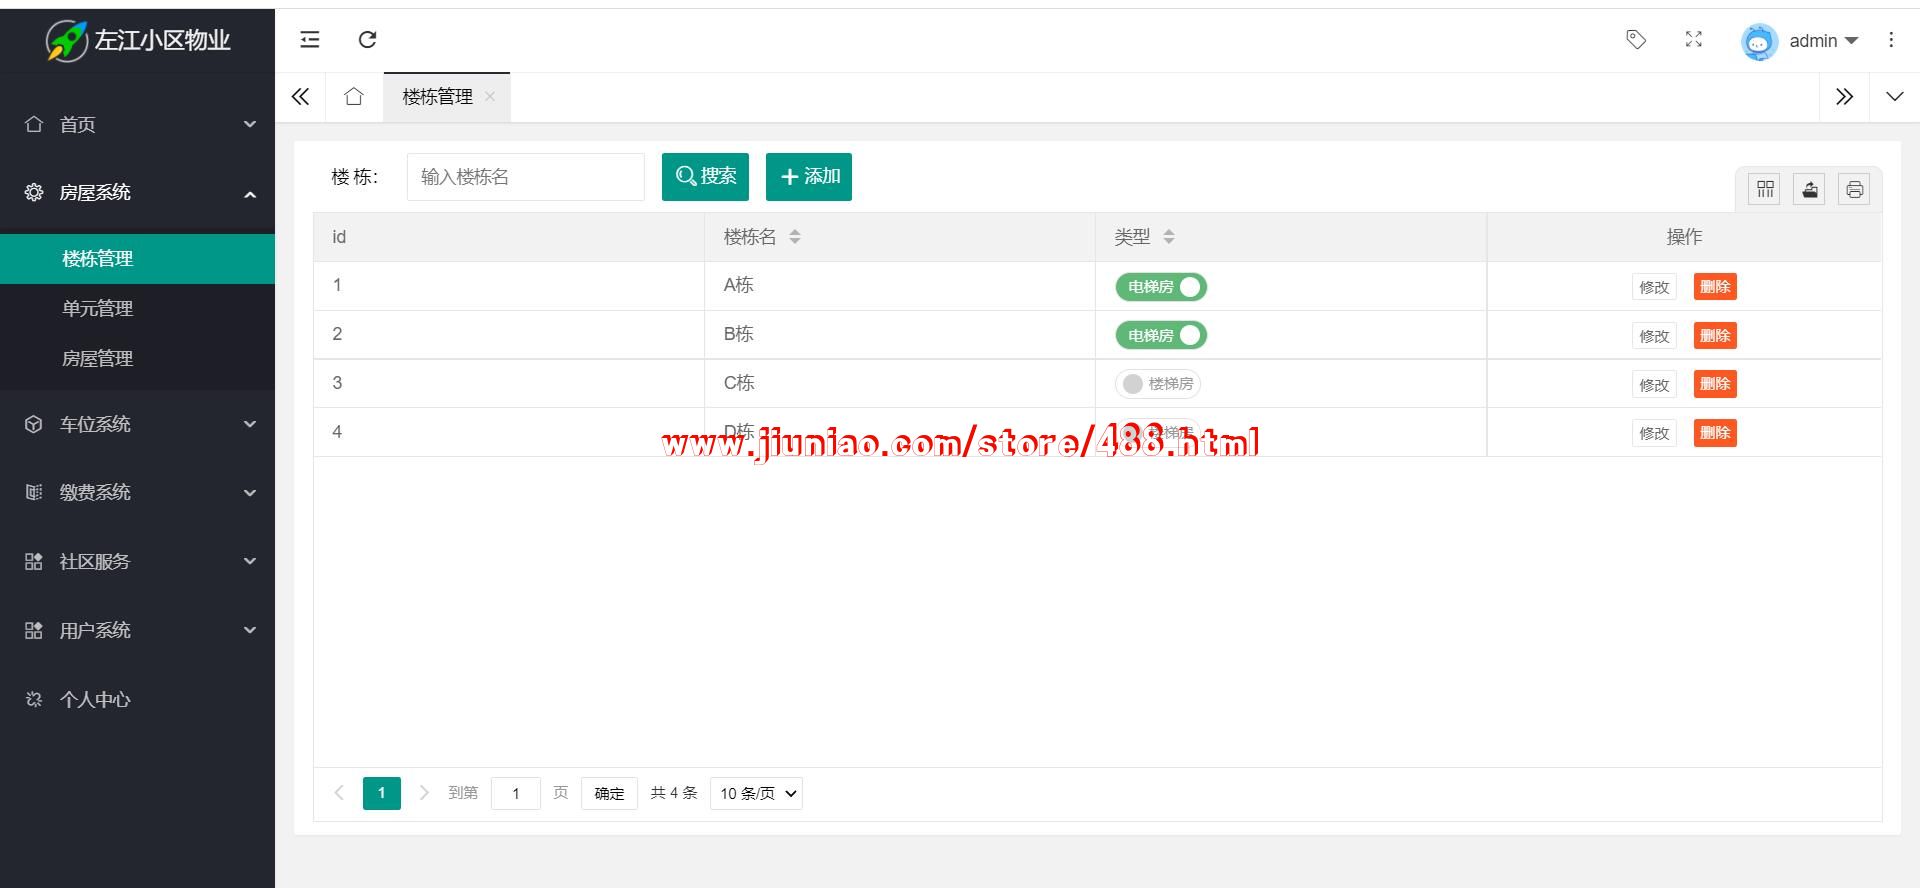Open the tag notes icon in header
Image resolution: width=1920 pixels, height=888 pixels.
pos(1636,40)
